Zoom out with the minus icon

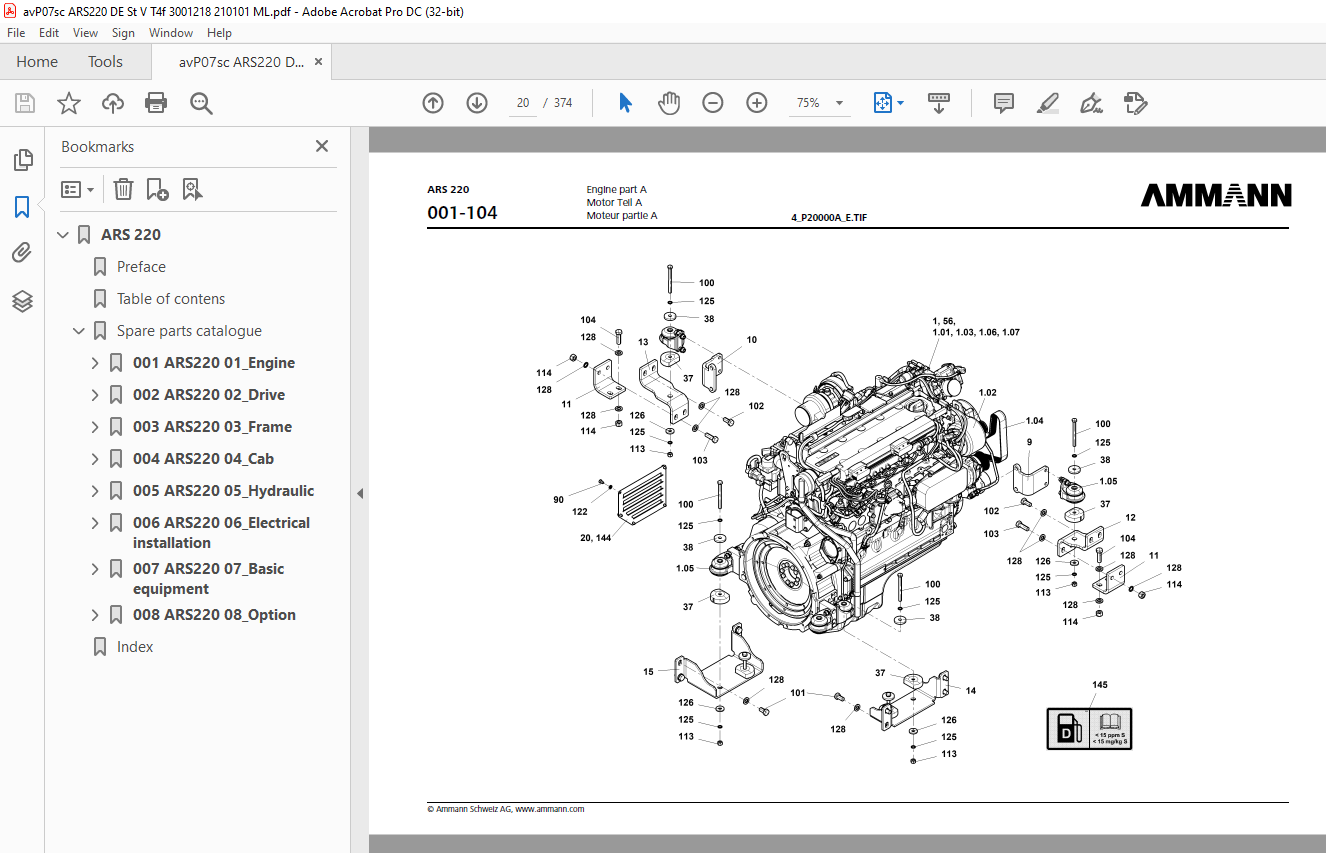tap(713, 103)
